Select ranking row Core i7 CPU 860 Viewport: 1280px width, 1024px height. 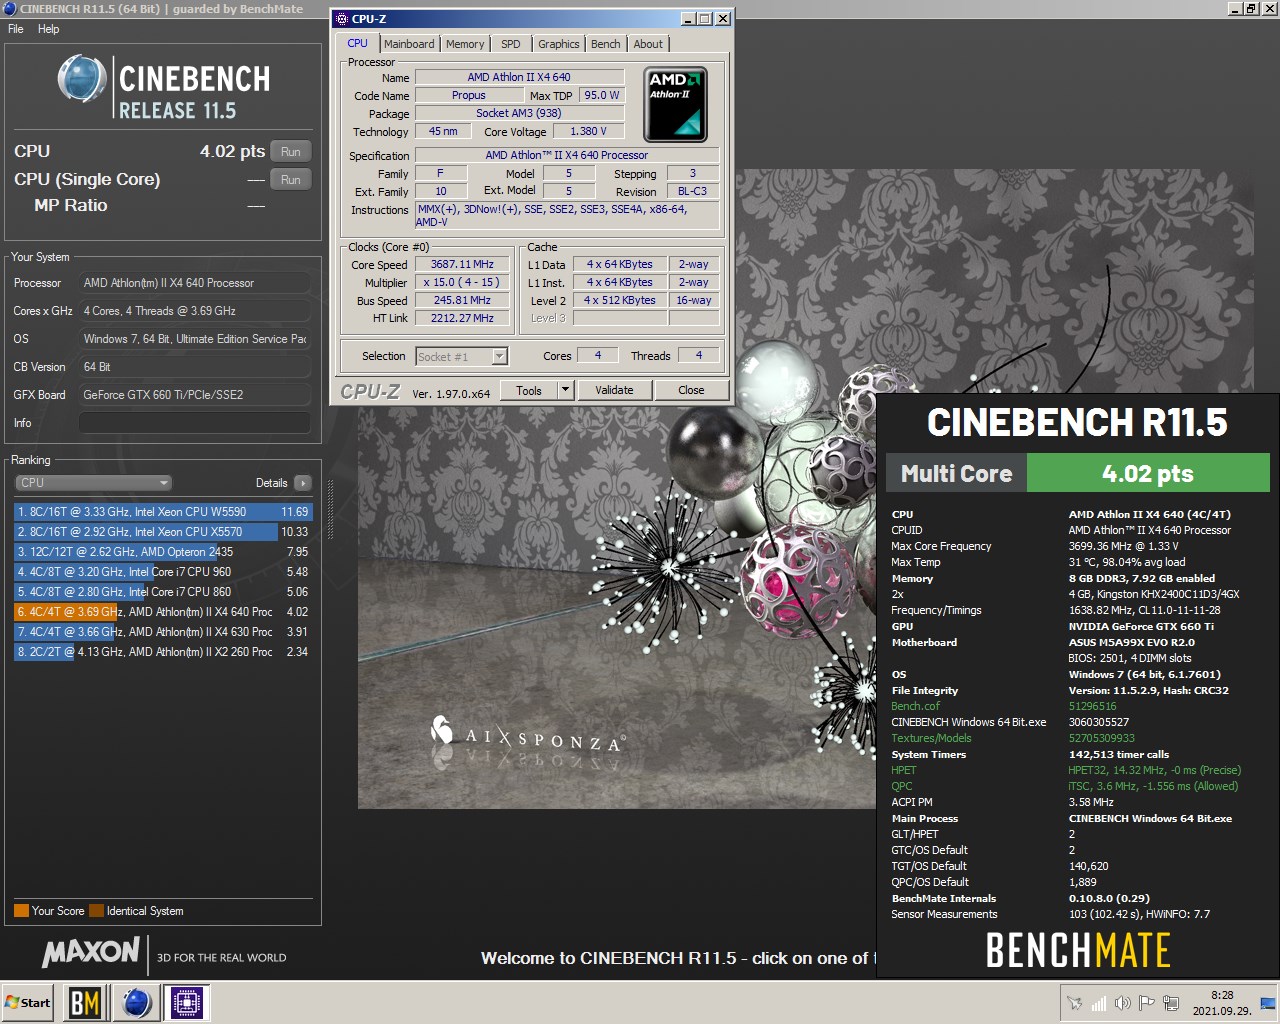[x=162, y=592]
